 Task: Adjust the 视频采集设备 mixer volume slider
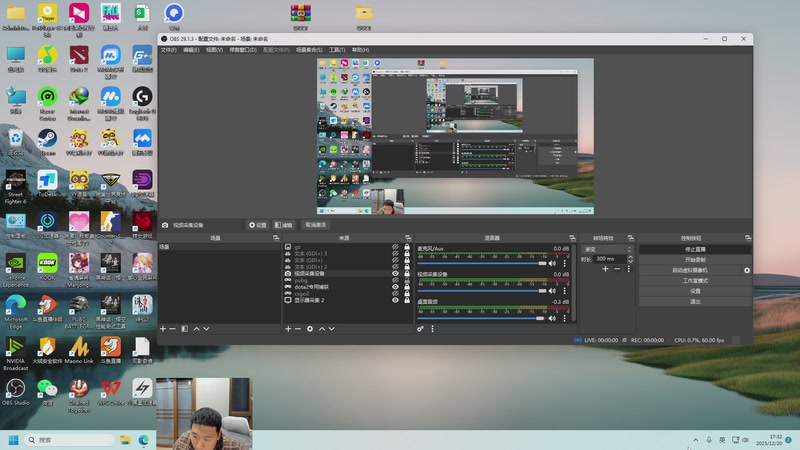pos(482,291)
